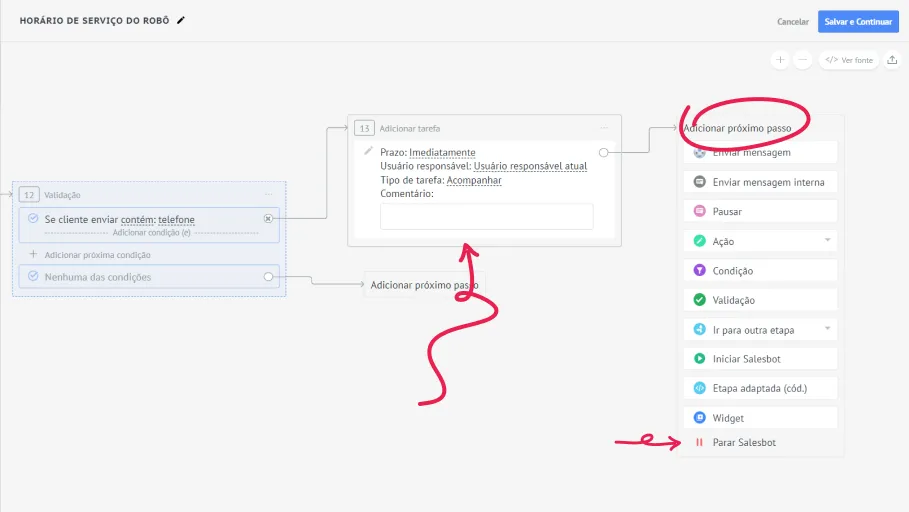Click the 'Cancelar' link
Screen dimensions: 909x512
[x=792, y=21]
